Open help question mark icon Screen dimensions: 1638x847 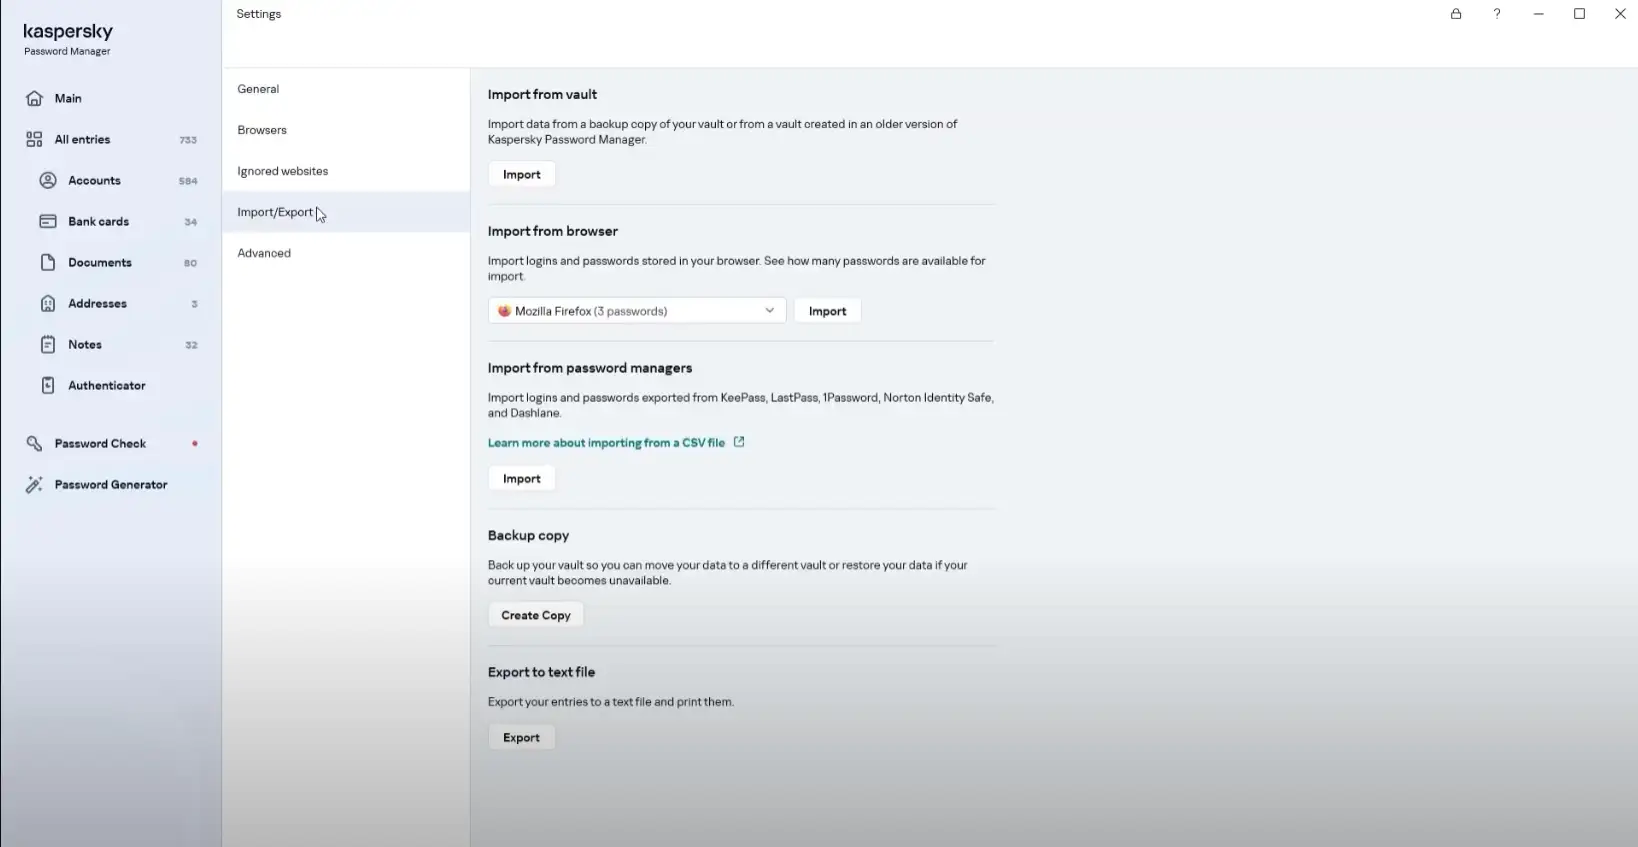pyautogui.click(x=1497, y=14)
